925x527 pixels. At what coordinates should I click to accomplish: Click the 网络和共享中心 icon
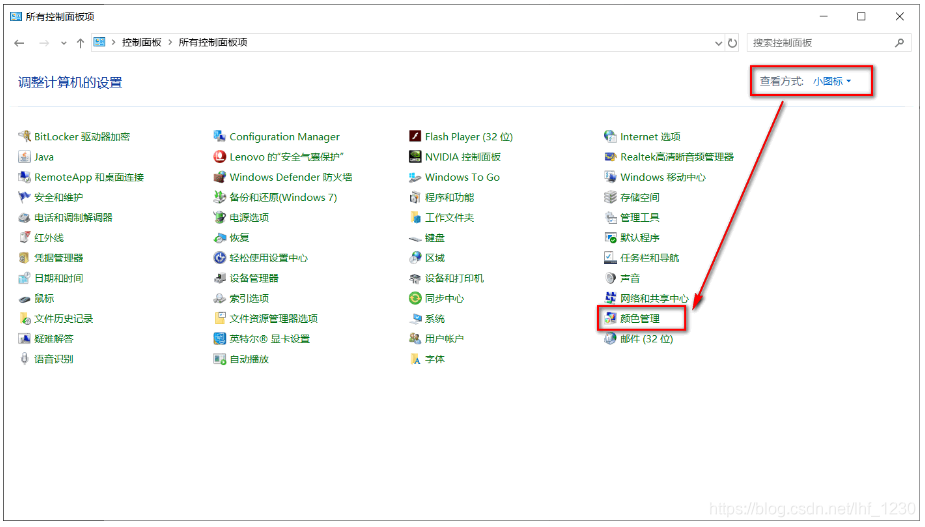[x=610, y=299]
